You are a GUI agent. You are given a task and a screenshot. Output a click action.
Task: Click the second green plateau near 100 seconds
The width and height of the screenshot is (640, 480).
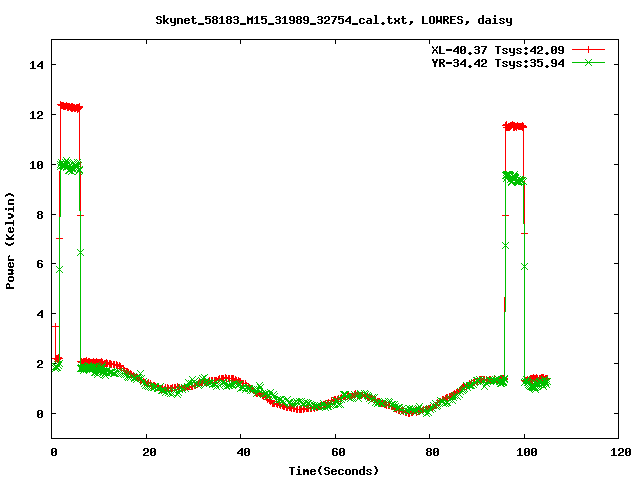click(515, 178)
